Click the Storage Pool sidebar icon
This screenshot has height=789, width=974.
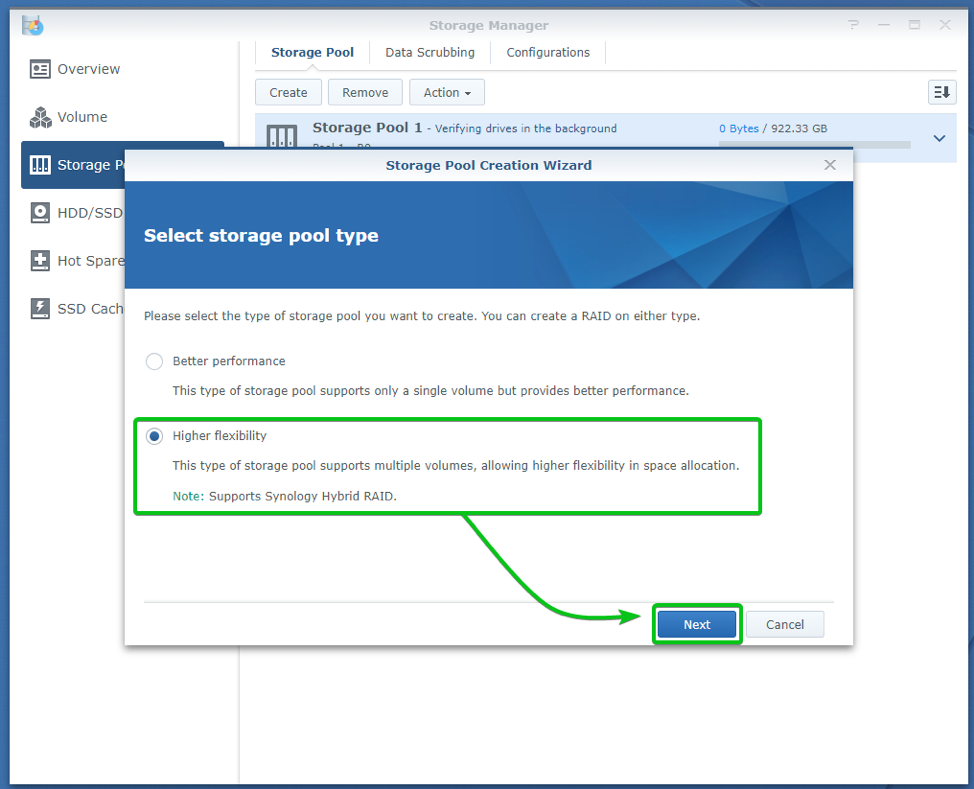(x=40, y=165)
